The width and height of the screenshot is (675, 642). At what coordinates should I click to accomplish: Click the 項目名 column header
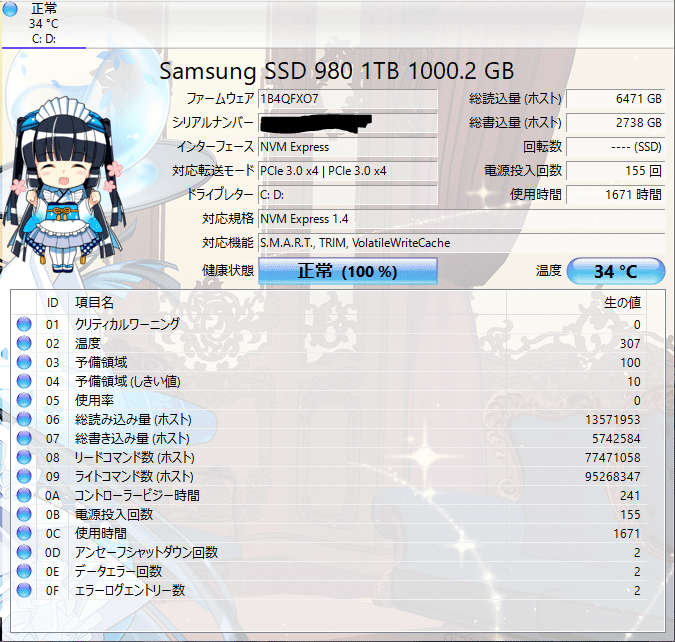(94, 303)
